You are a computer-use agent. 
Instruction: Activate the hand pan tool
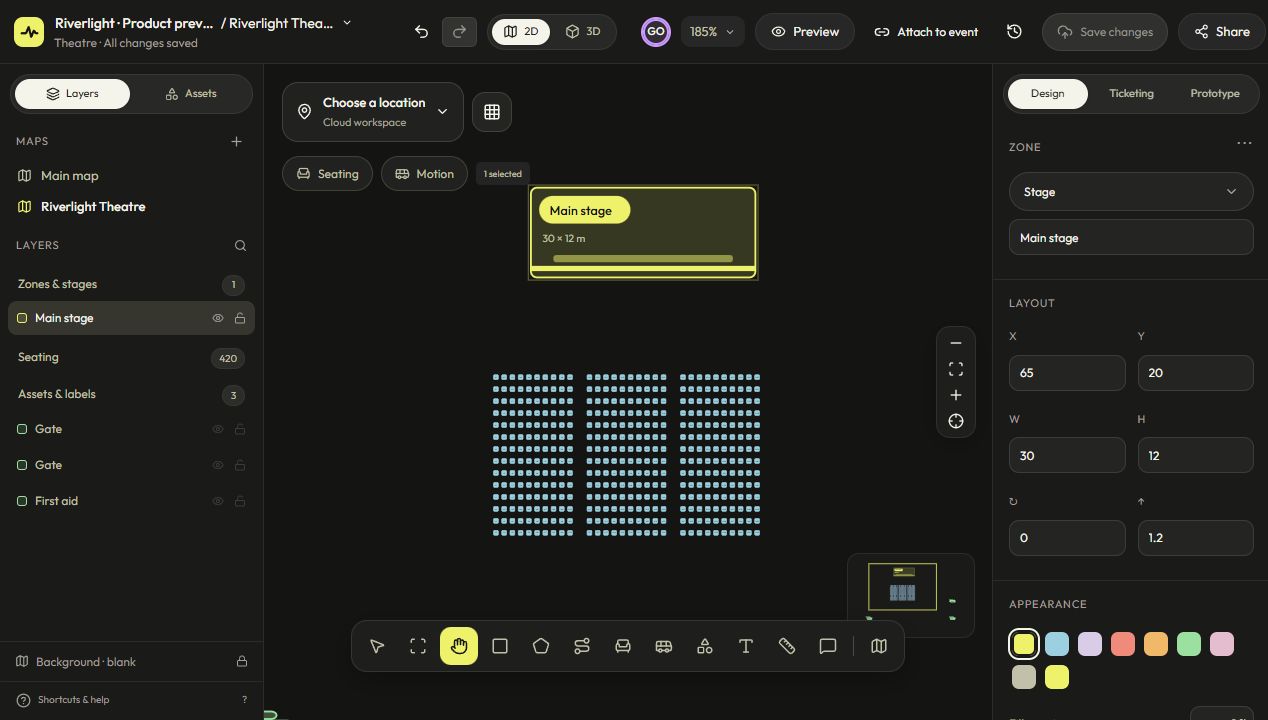[459, 646]
